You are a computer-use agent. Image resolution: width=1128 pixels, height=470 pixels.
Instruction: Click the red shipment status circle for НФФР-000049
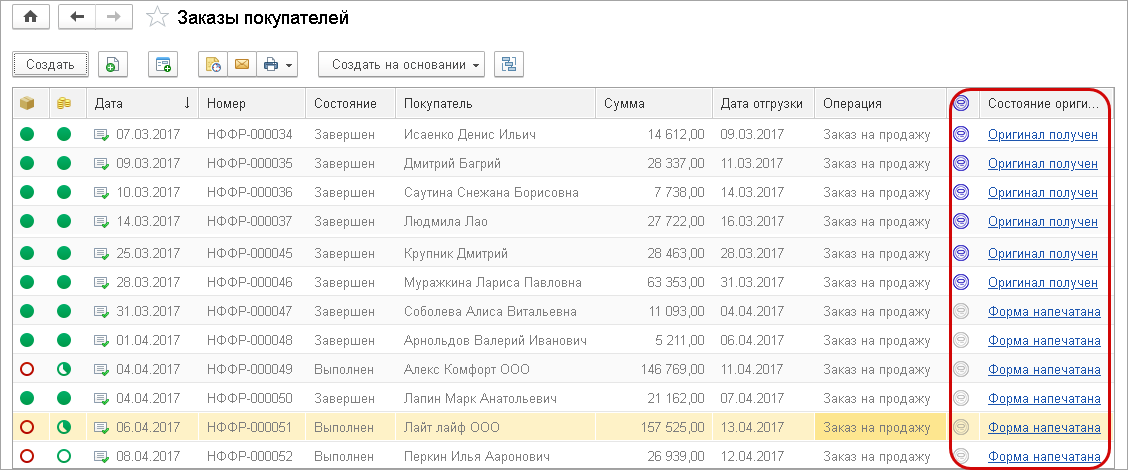tap(27, 370)
